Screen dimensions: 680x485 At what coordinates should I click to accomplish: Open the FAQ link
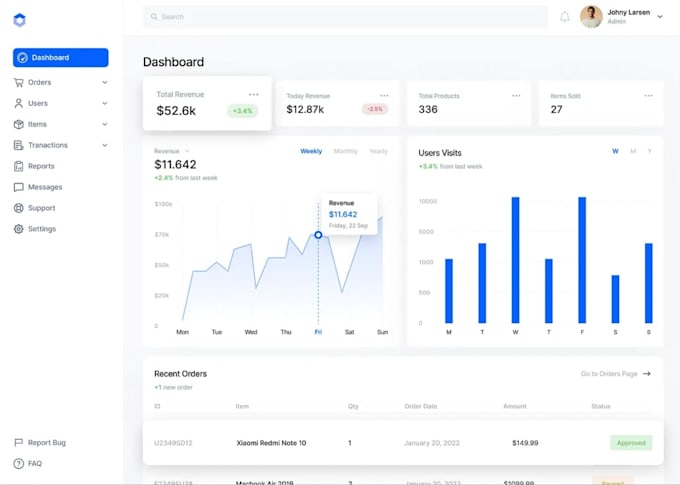coord(35,463)
